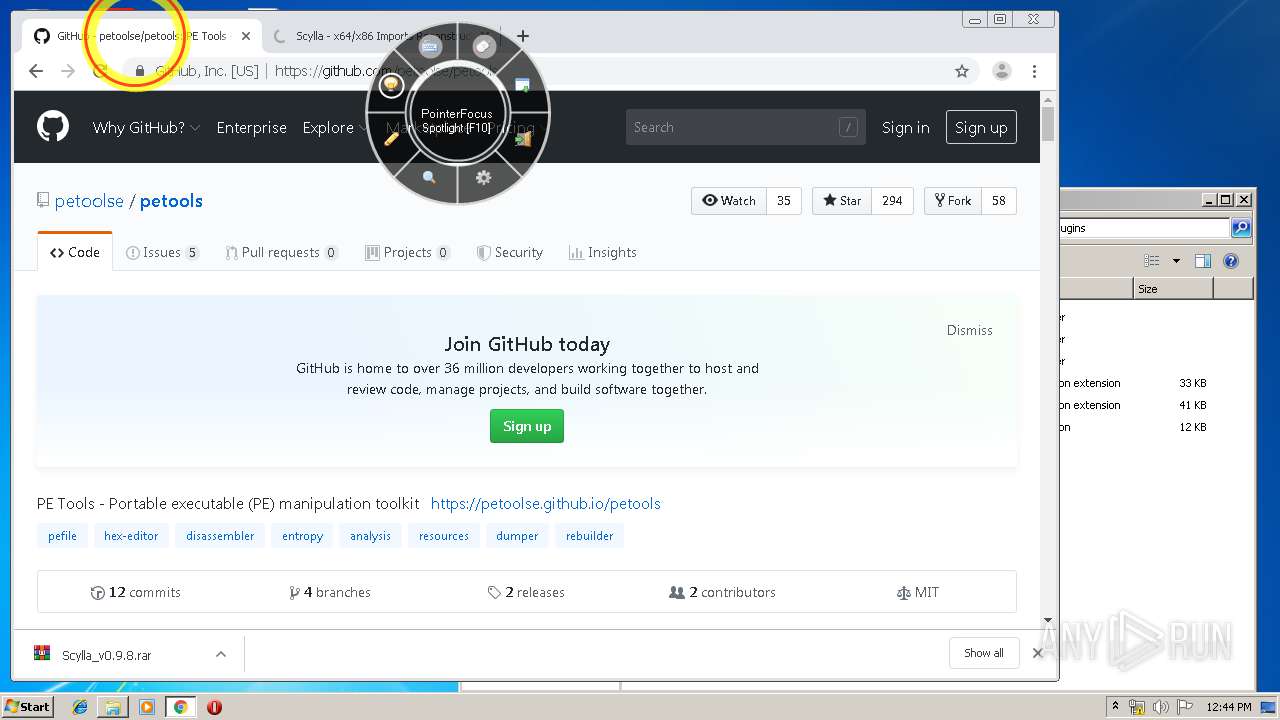The image size is (1280, 720).
Task: Open Chrome profile avatar
Action: point(1001,71)
